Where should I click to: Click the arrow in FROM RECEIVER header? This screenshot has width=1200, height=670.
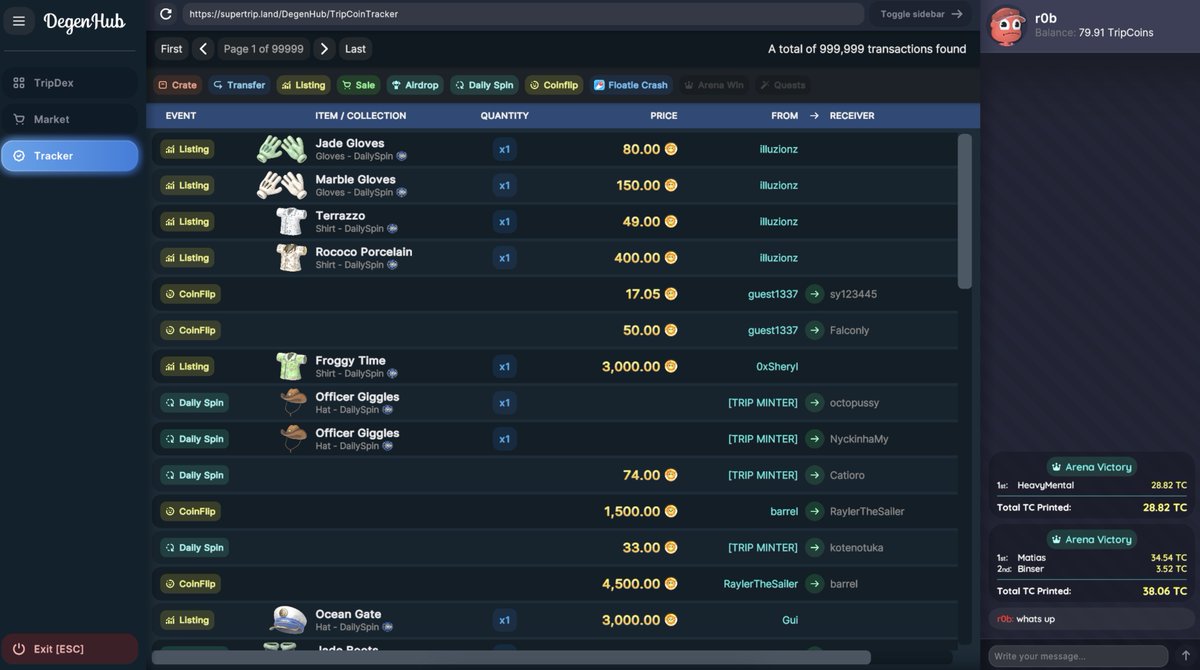coord(814,116)
